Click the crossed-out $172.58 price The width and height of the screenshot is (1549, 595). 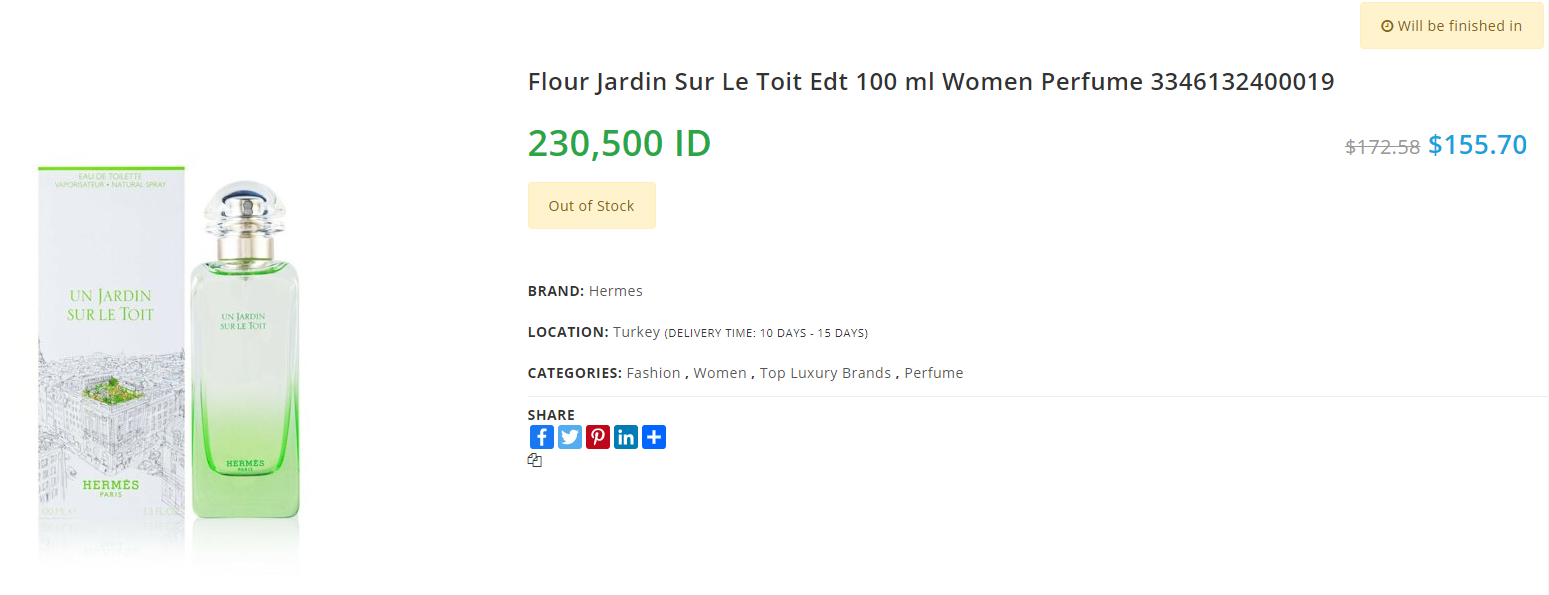[x=1382, y=147]
